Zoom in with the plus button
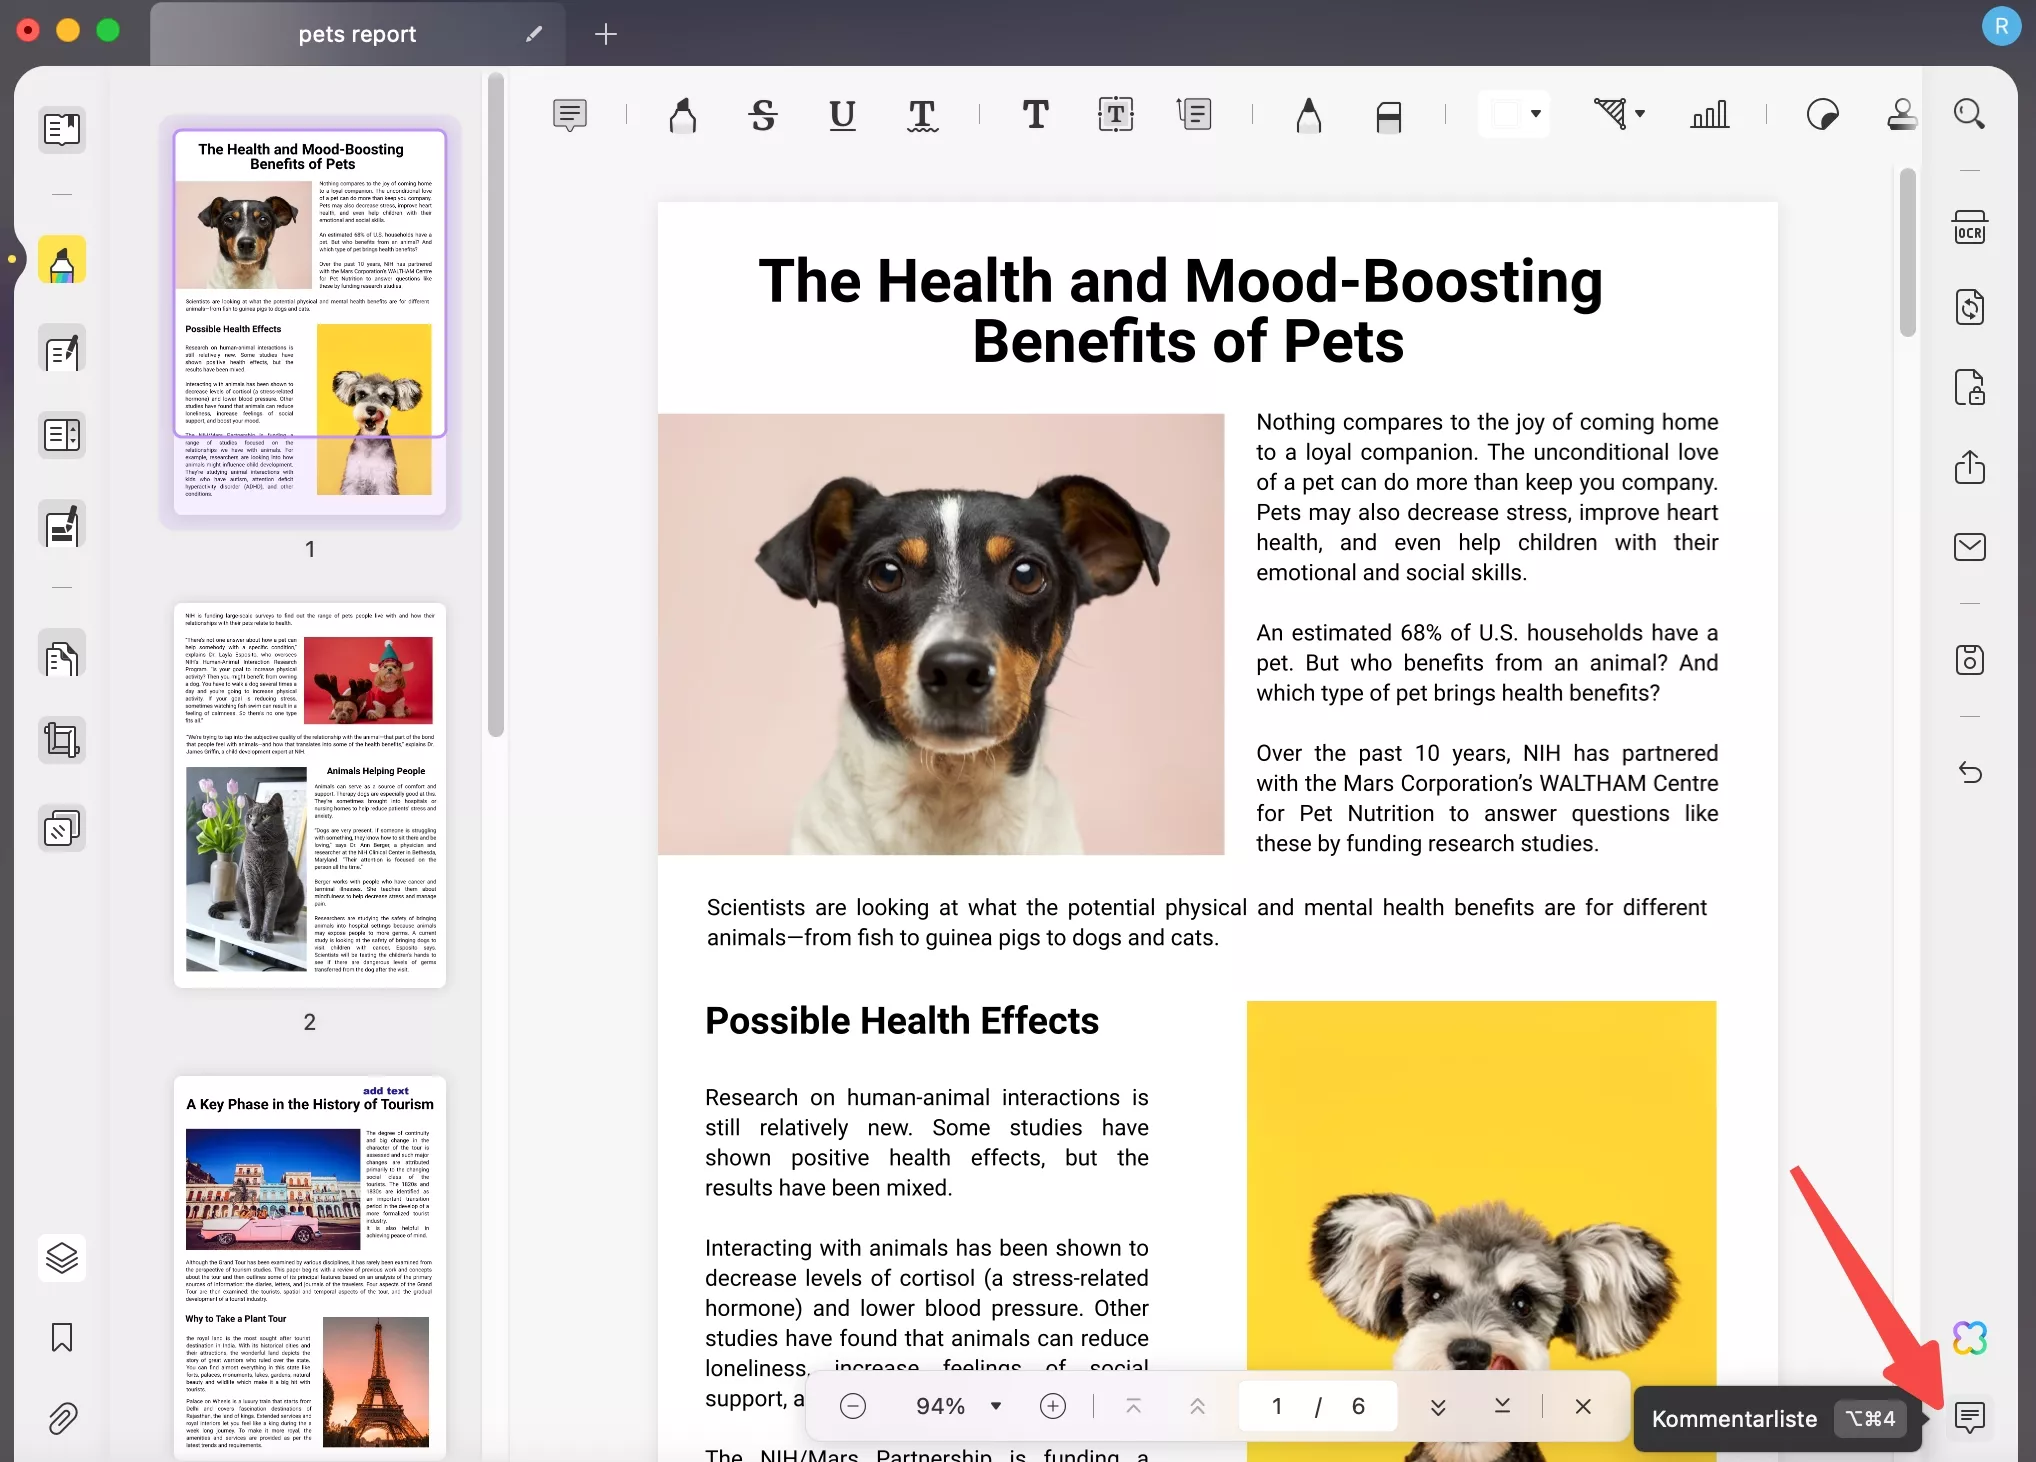The image size is (2036, 1462). [1053, 1406]
